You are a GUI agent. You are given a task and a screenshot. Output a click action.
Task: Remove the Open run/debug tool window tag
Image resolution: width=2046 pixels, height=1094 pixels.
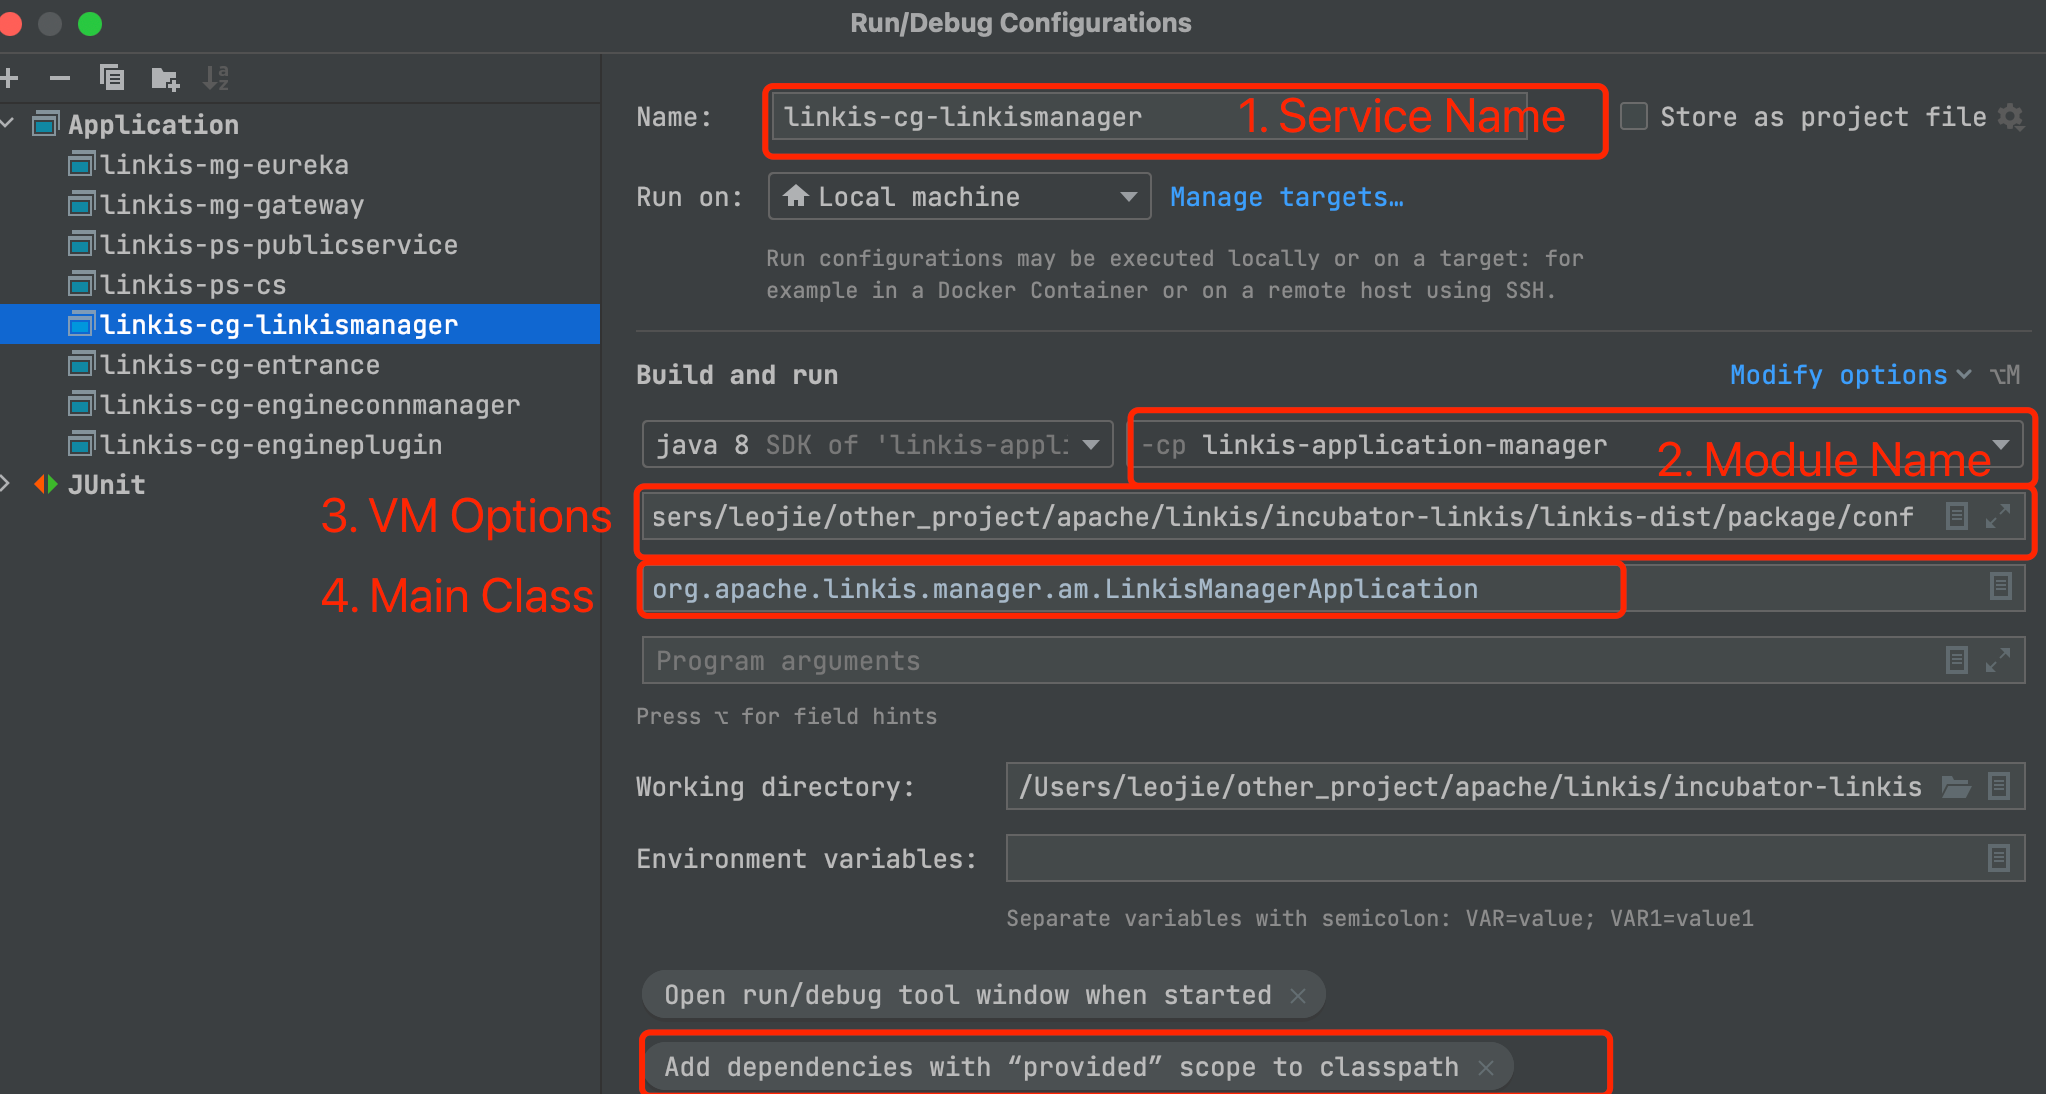1297,995
